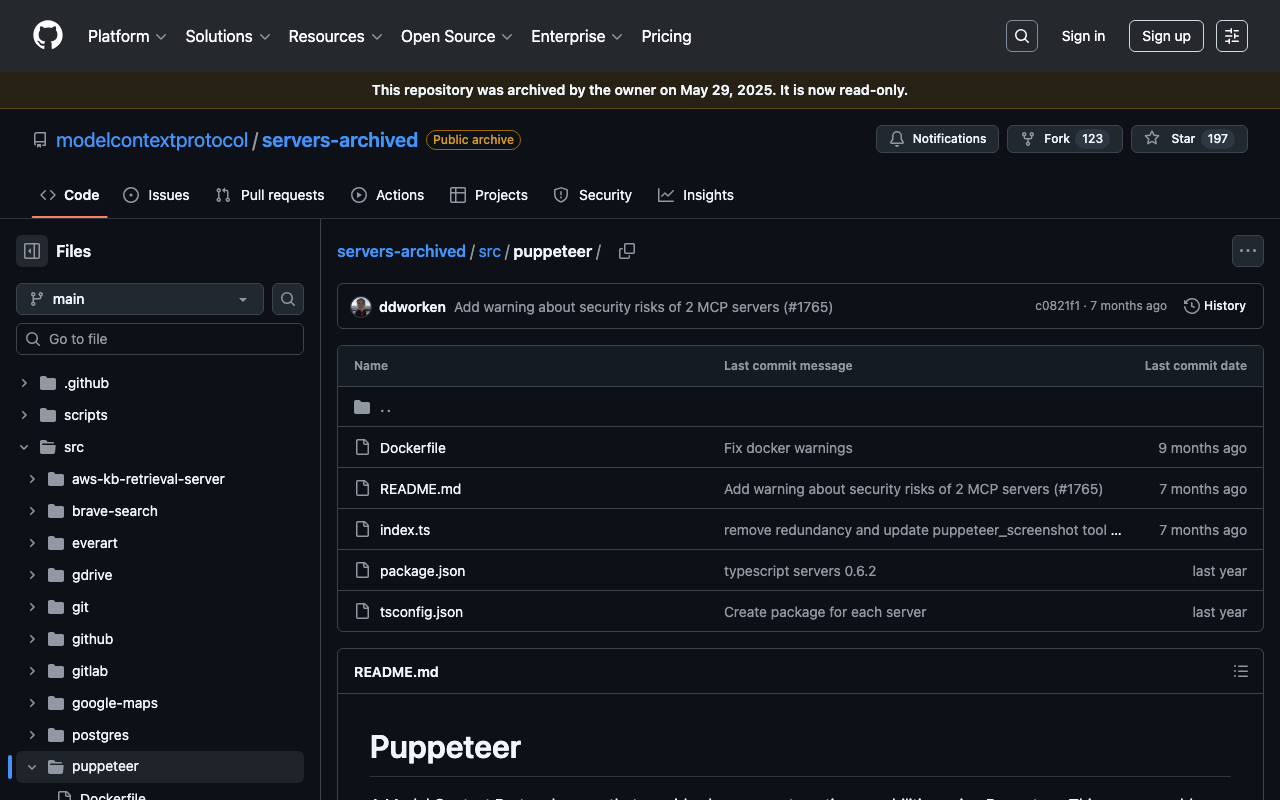The height and width of the screenshot is (800, 1280).
Task: Collapse the src folder tree
Action: pyautogui.click(x=25, y=447)
